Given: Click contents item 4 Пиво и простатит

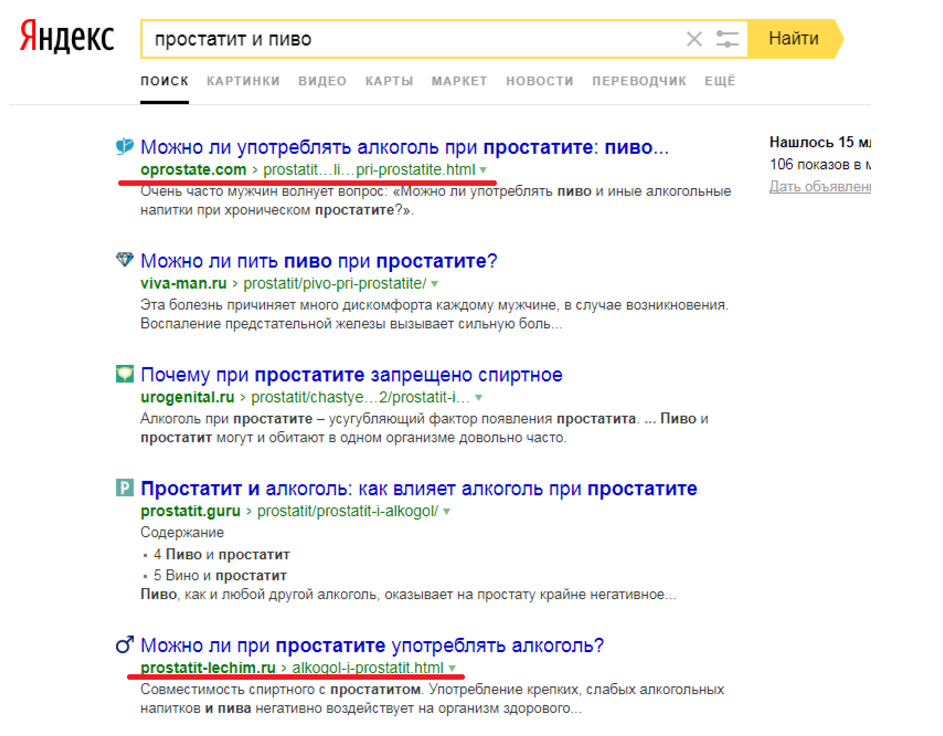Looking at the screenshot, I should [222, 554].
